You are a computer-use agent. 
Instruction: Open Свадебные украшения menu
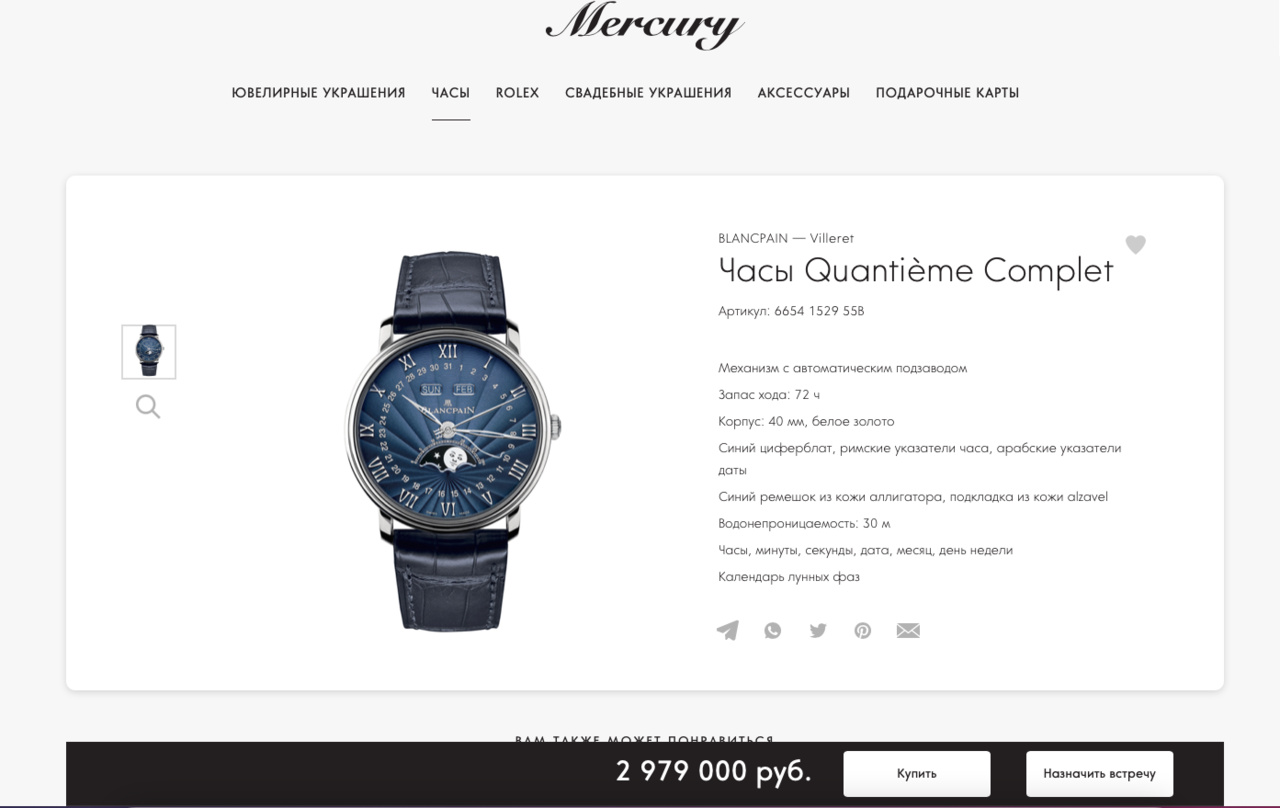coord(648,93)
